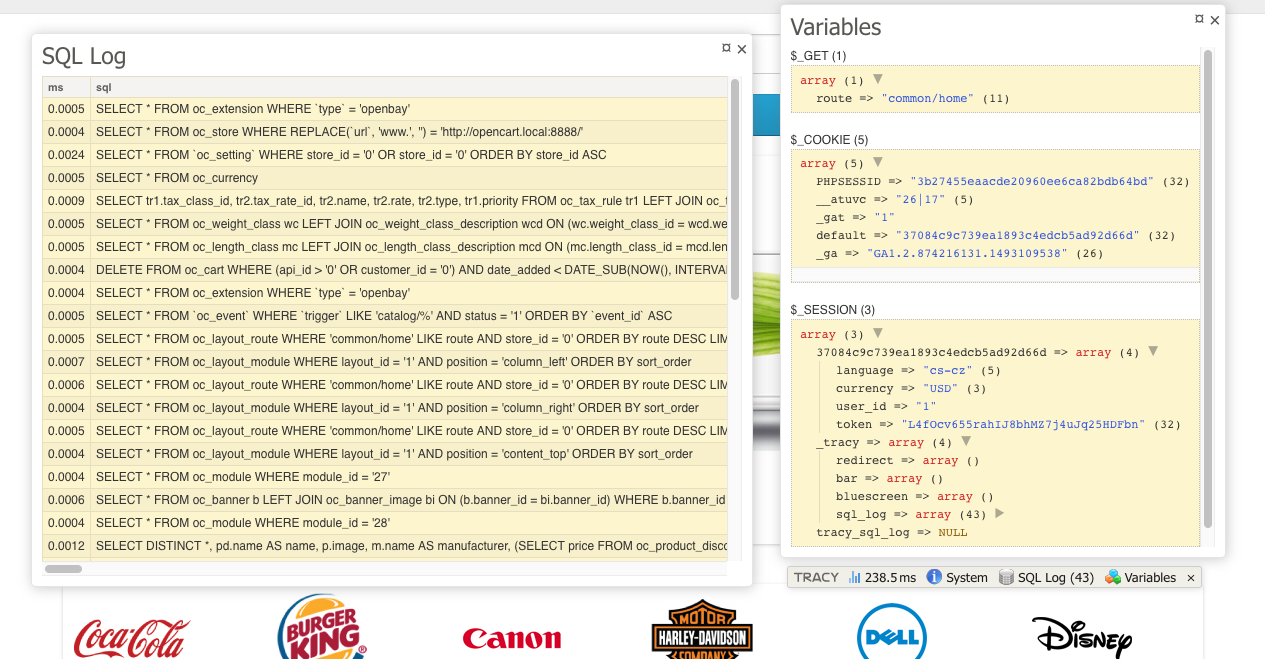Collapse the $_SESSION top-level array

[x=878, y=333]
